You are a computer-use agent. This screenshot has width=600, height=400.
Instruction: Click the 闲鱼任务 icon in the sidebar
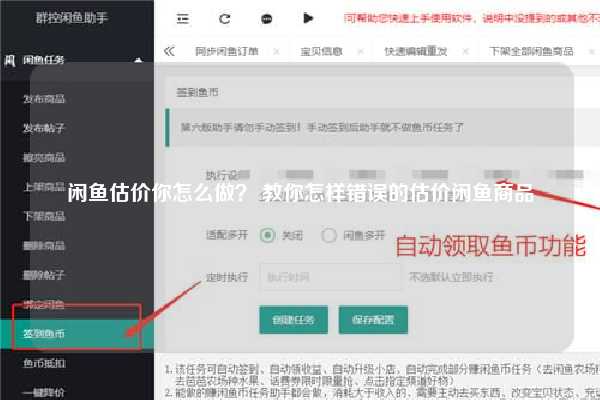point(10,60)
